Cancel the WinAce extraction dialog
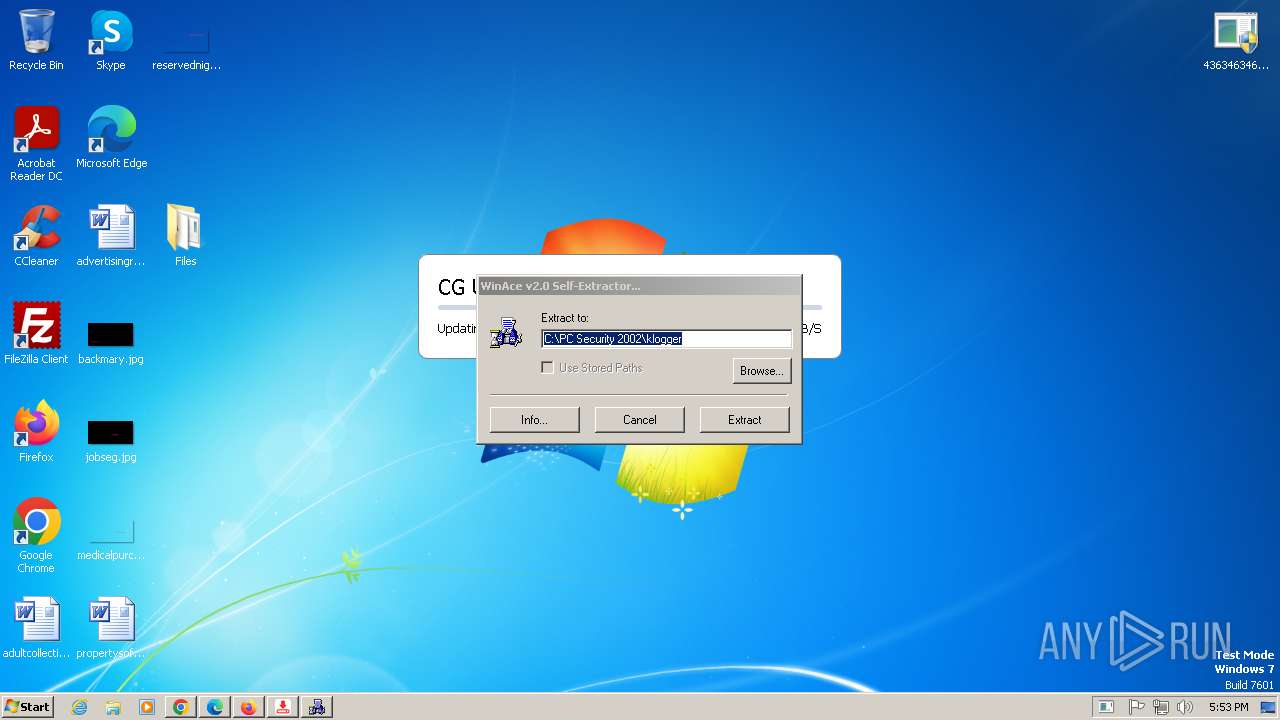Viewport: 1280px width, 720px height. pyautogui.click(x=640, y=420)
